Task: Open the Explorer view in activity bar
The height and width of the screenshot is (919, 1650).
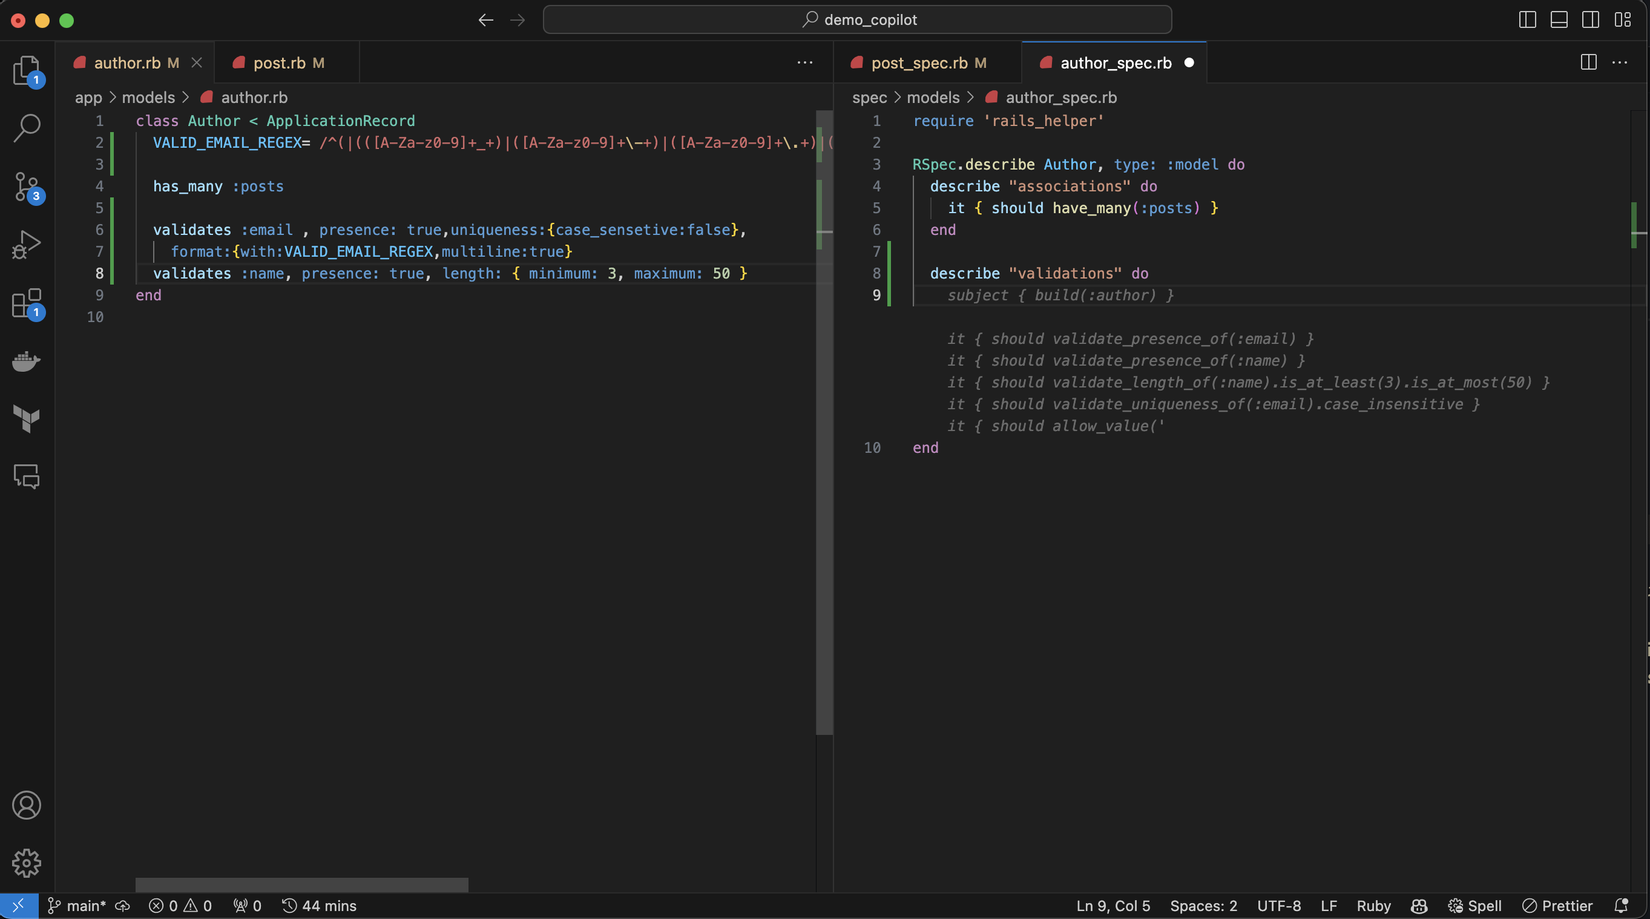Action: (27, 71)
